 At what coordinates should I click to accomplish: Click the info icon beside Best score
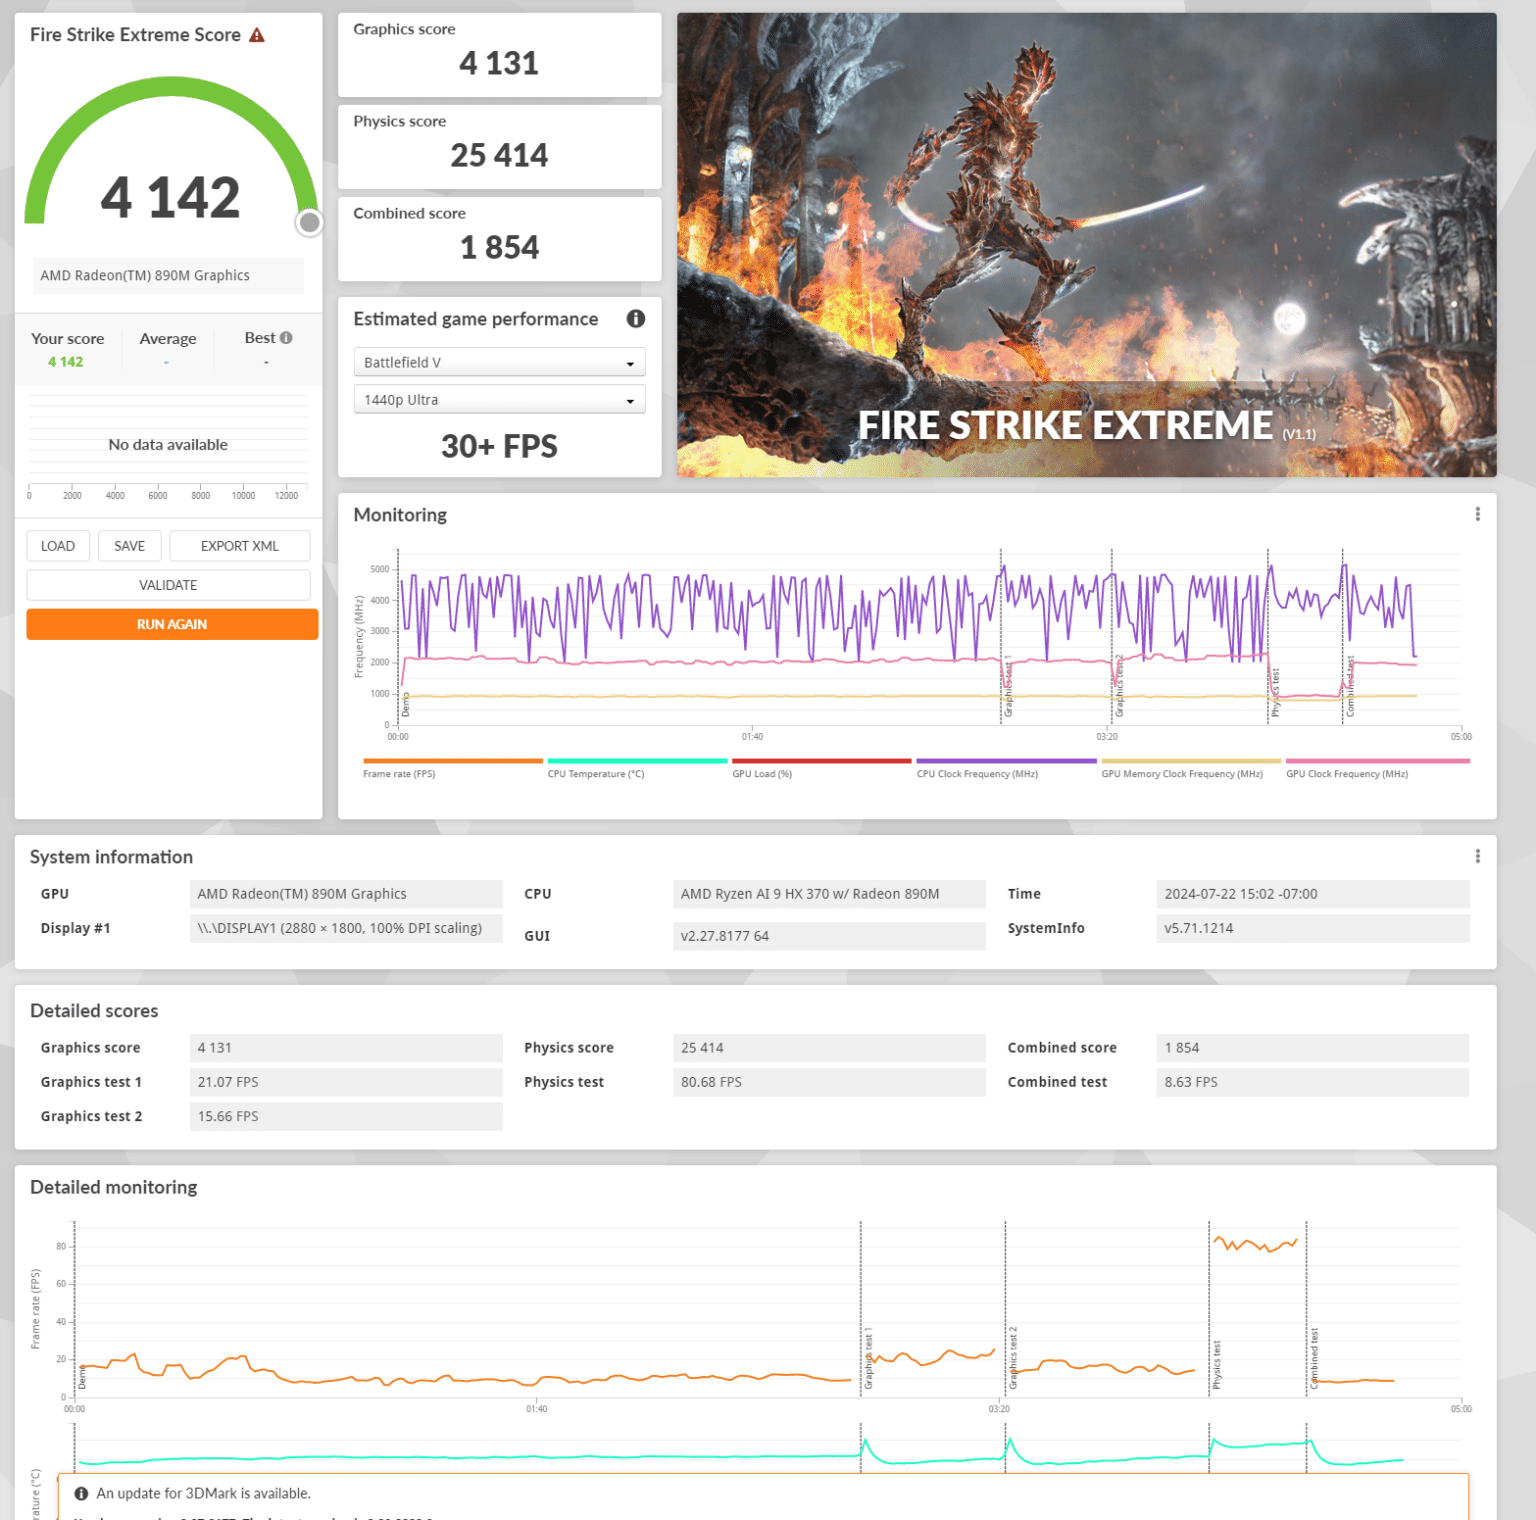tap(286, 338)
